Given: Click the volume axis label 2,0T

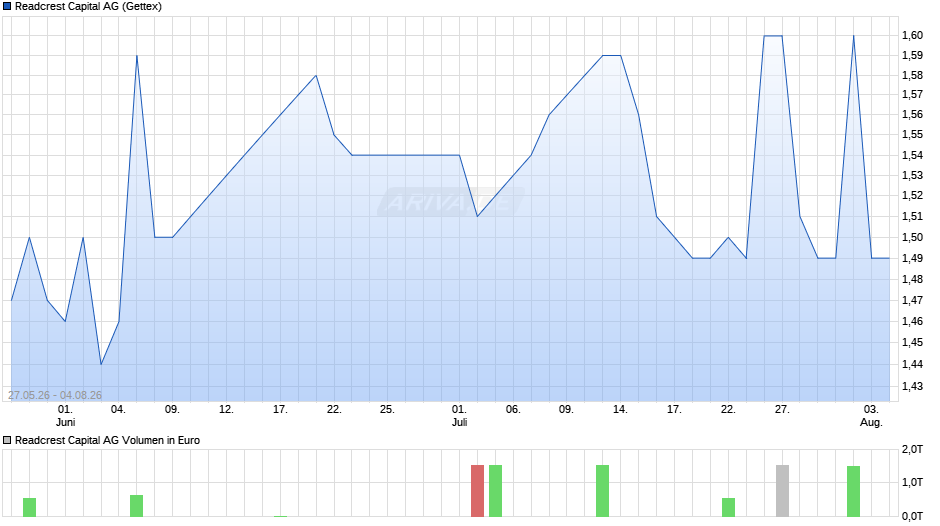Looking at the screenshot, I should [912, 449].
